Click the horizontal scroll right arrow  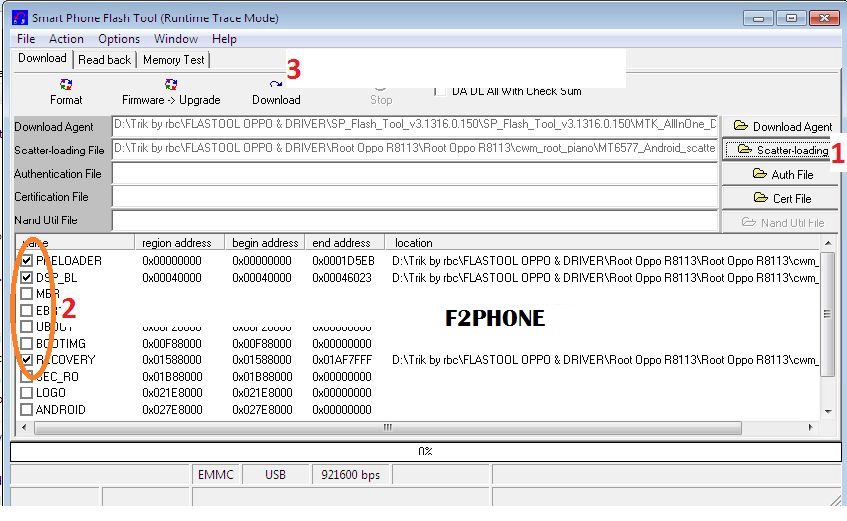(x=810, y=428)
